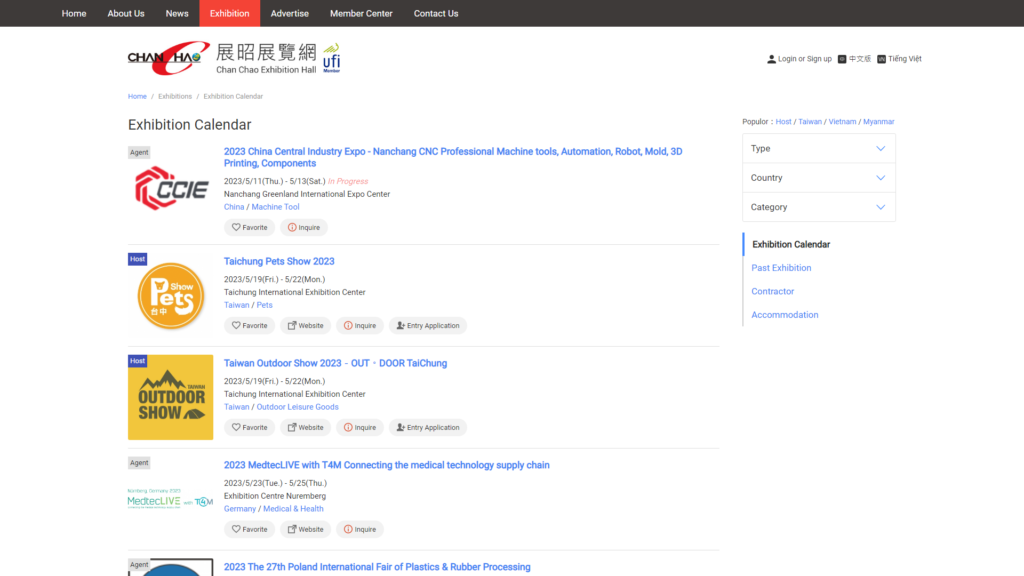Toggle favorite on Taiwan Outdoor Show 2023
Viewport: 1024px width, 576px height.
pyautogui.click(x=236, y=427)
